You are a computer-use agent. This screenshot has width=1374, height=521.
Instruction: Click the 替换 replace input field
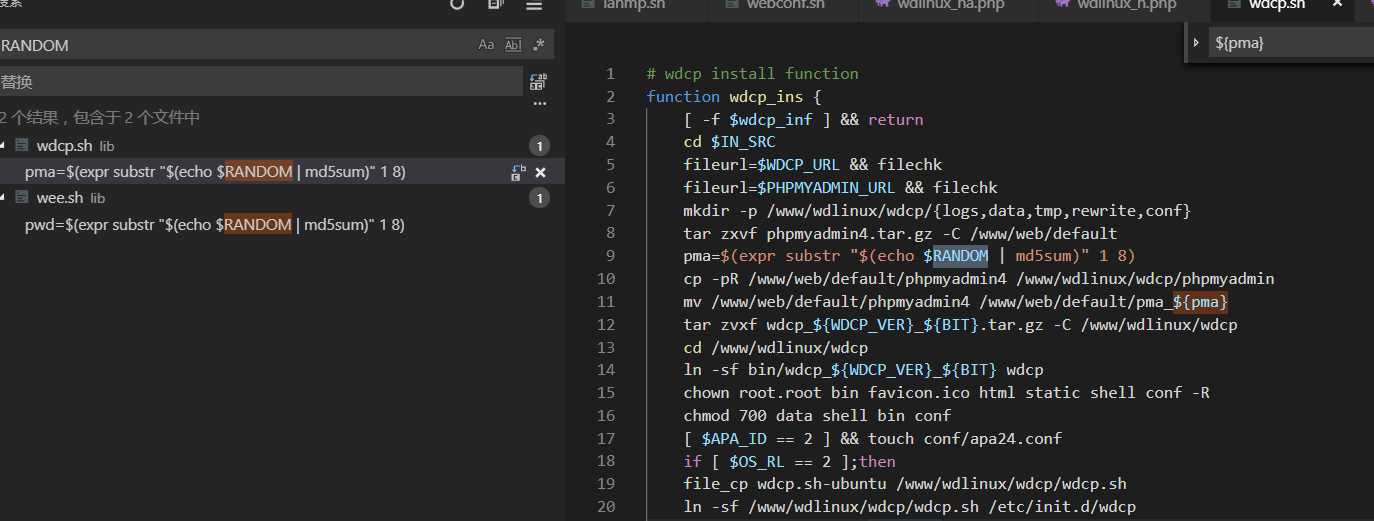[260, 82]
